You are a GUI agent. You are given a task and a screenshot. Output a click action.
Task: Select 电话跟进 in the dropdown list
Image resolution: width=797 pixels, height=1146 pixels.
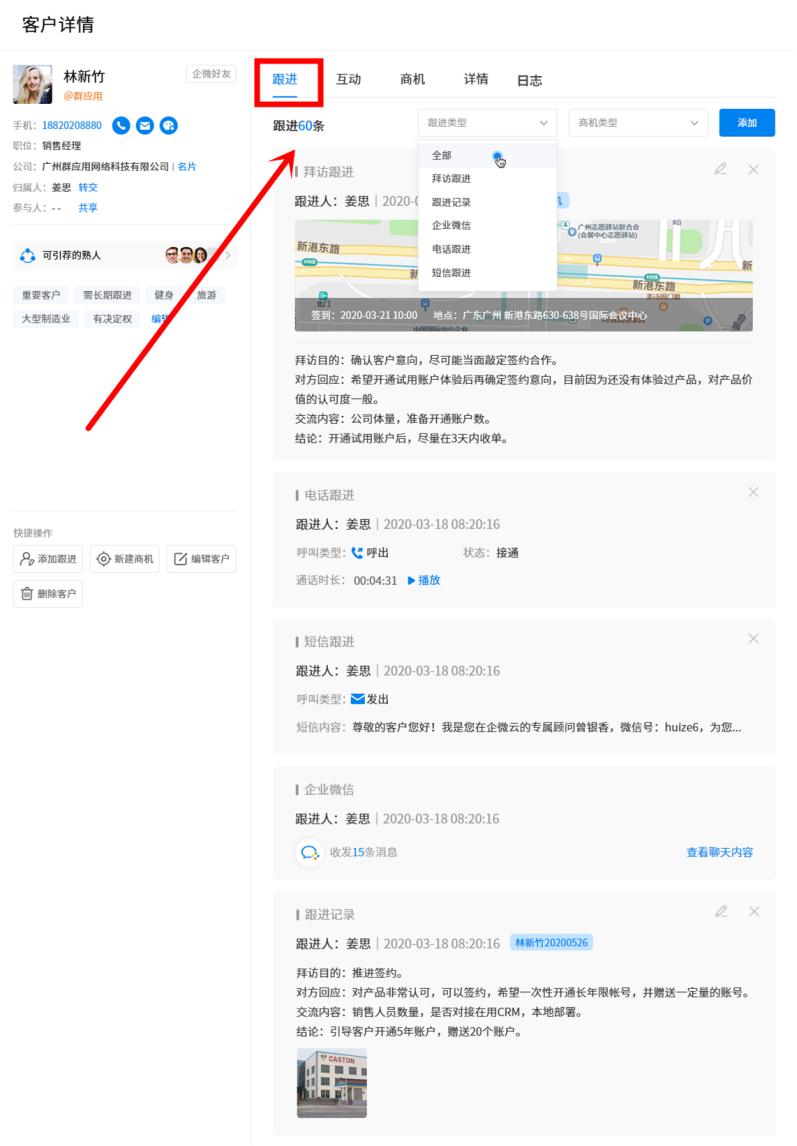487,249
